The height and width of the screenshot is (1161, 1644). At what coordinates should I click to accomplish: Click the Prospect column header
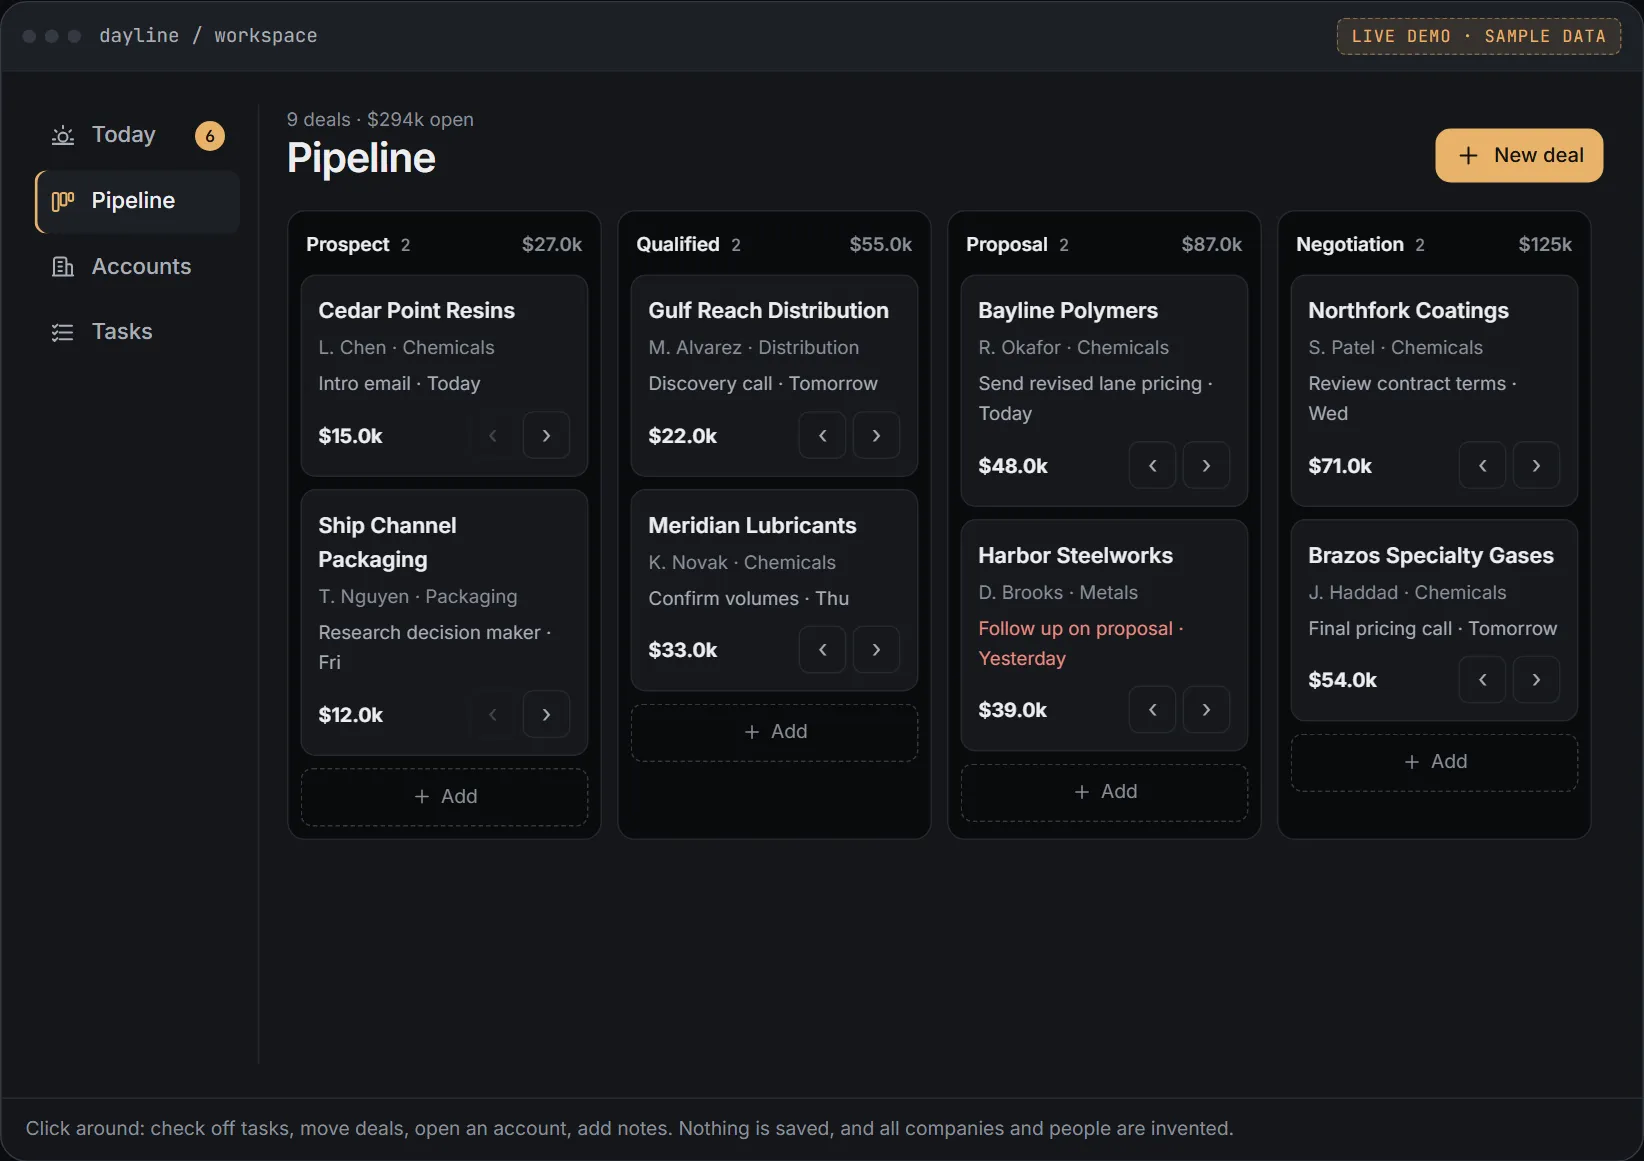(x=445, y=245)
